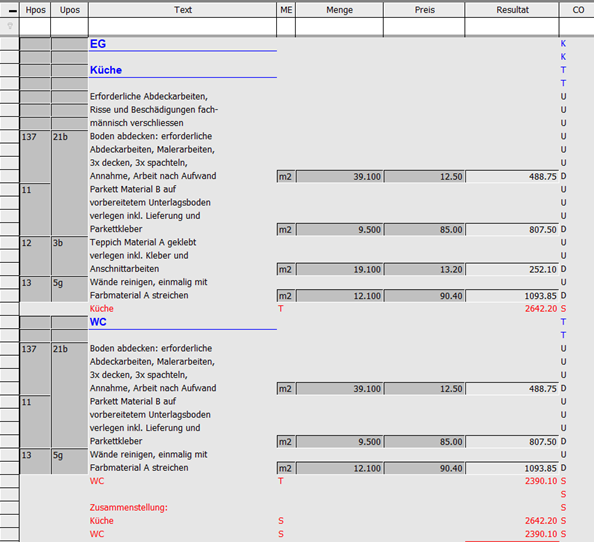Select the Hpos column header
Viewport: 594px width, 542px height.
[35, 10]
